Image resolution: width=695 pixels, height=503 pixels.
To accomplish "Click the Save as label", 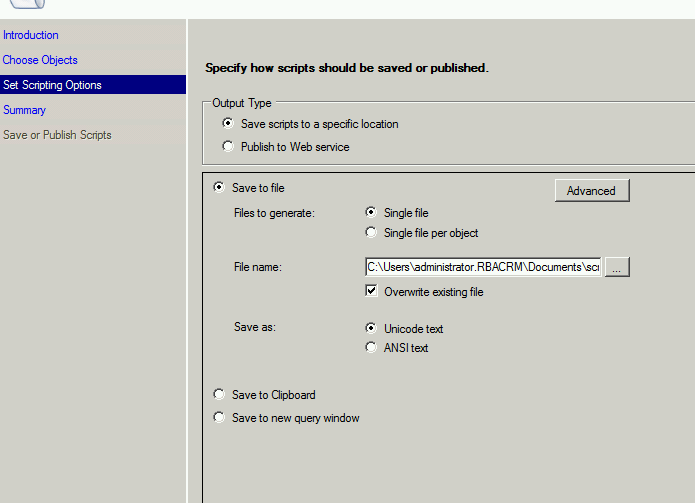I will pyautogui.click(x=255, y=327).
